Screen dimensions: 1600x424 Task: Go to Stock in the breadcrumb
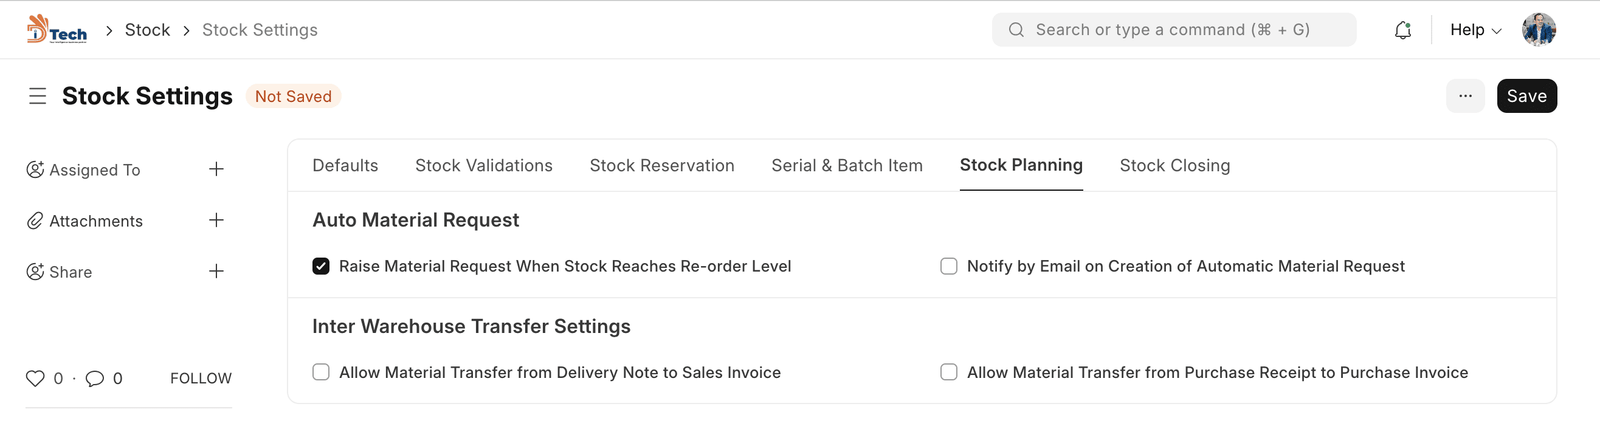pos(147,30)
